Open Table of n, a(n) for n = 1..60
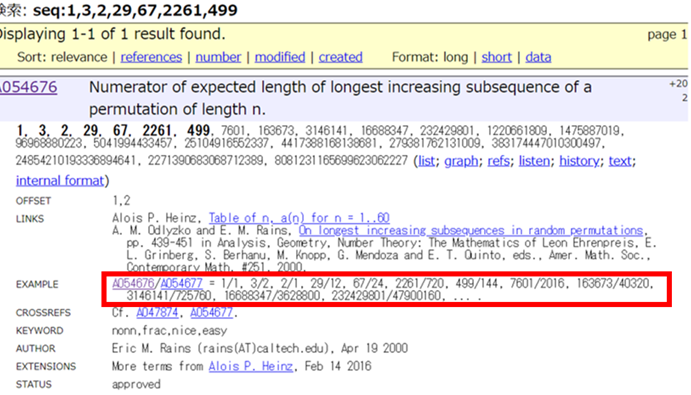The image size is (691, 395). (x=299, y=218)
